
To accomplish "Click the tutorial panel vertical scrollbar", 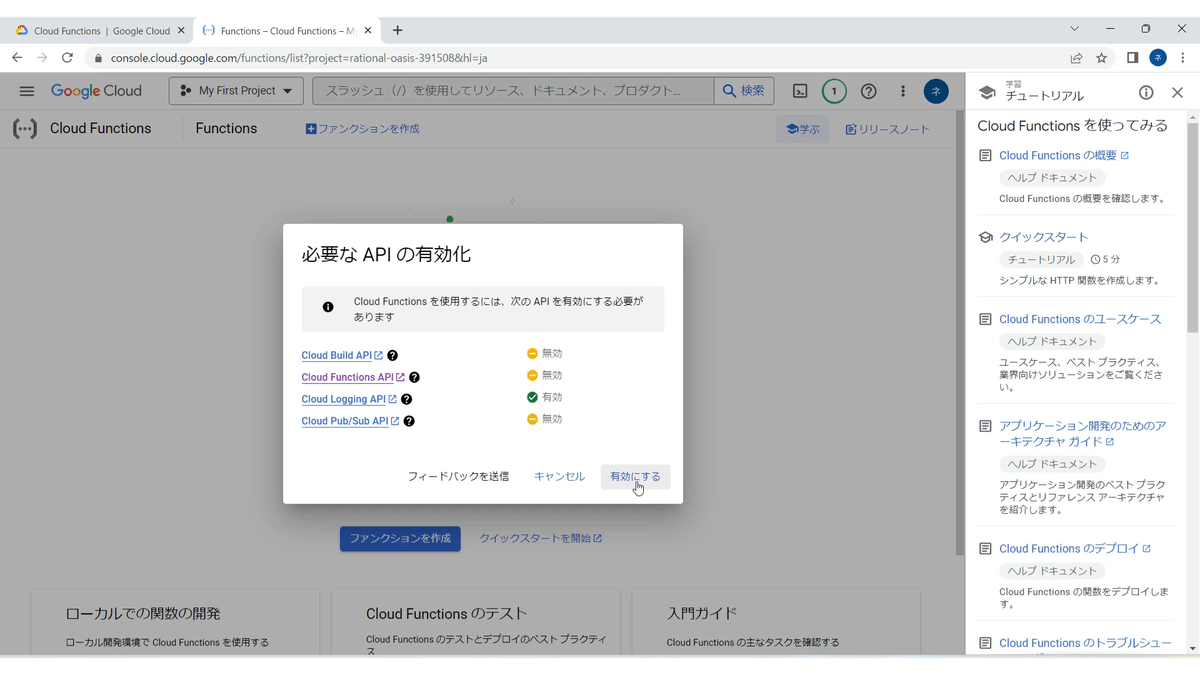I will coord(1192,229).
